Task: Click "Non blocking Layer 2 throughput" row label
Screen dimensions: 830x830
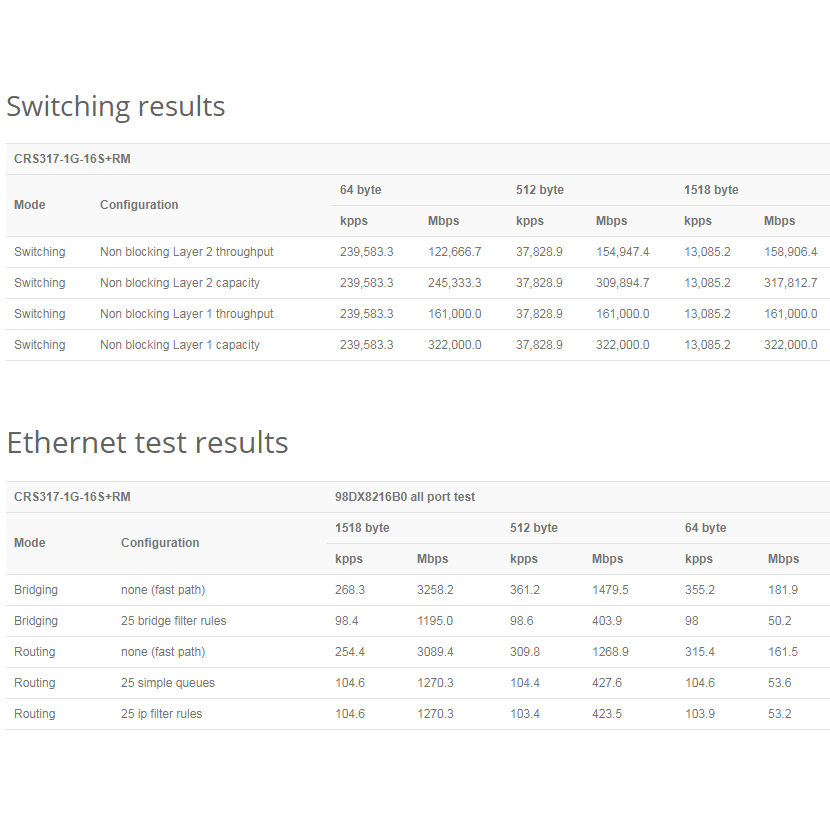Action: (186, 252)
